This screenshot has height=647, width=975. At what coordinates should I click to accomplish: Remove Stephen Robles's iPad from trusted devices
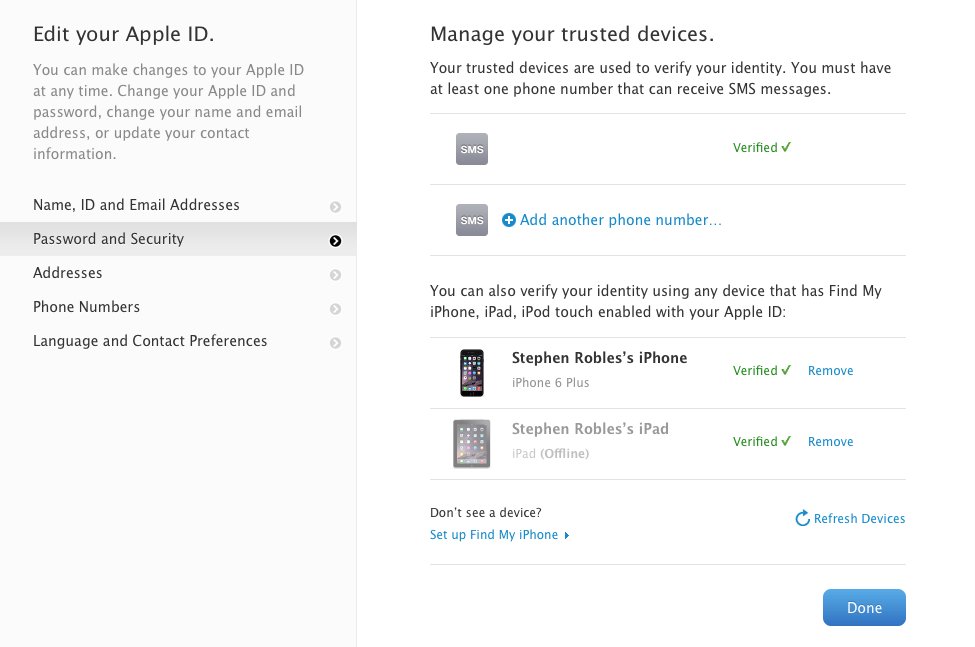click(x=830, y=441)
